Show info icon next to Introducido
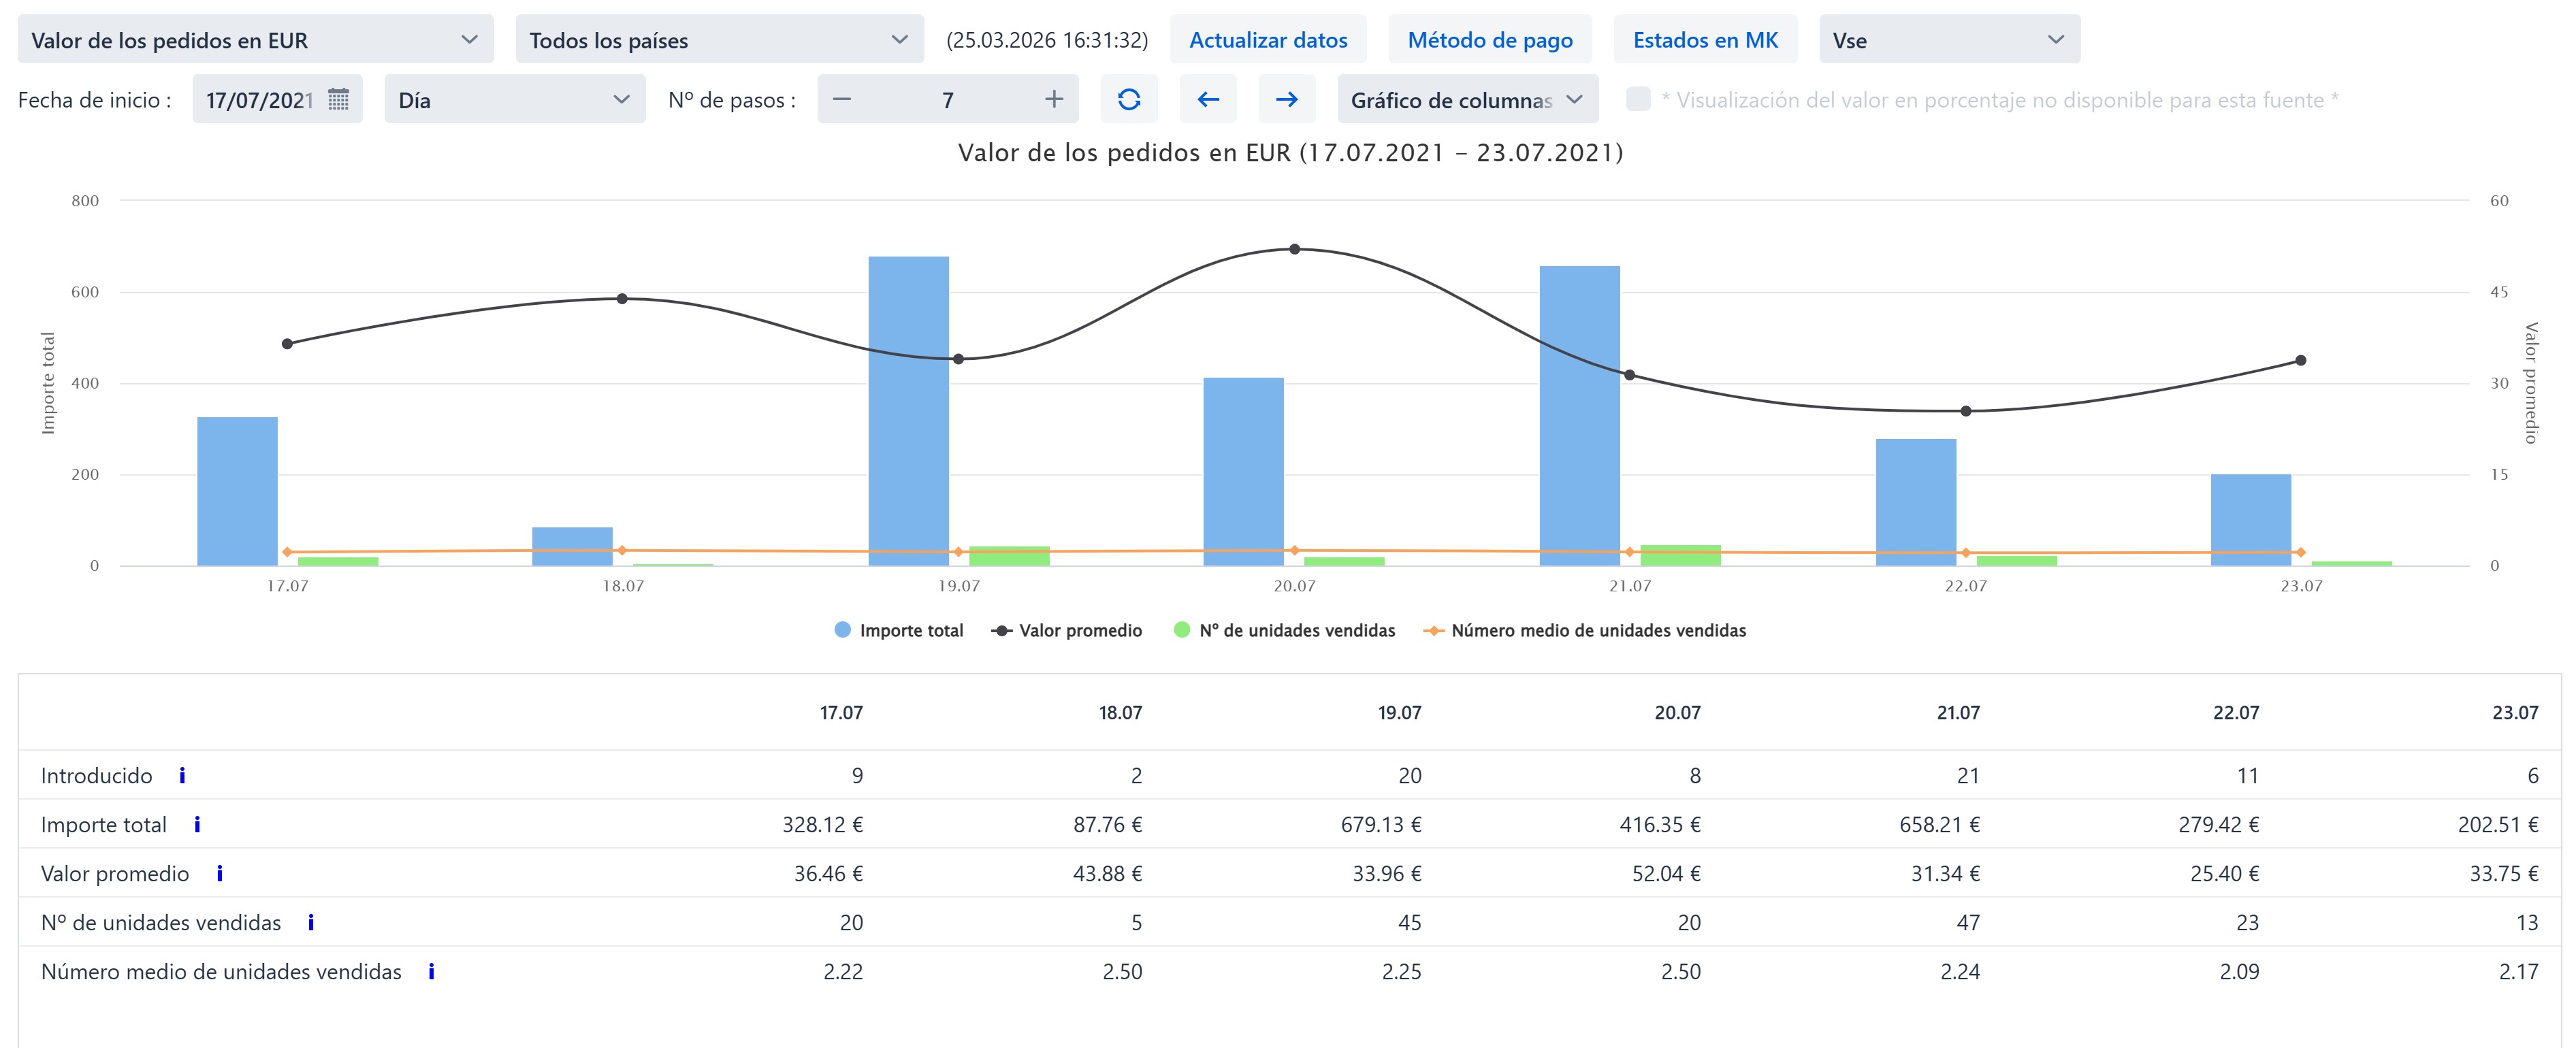This screenshot has height=1048, width=2576. 182,775
